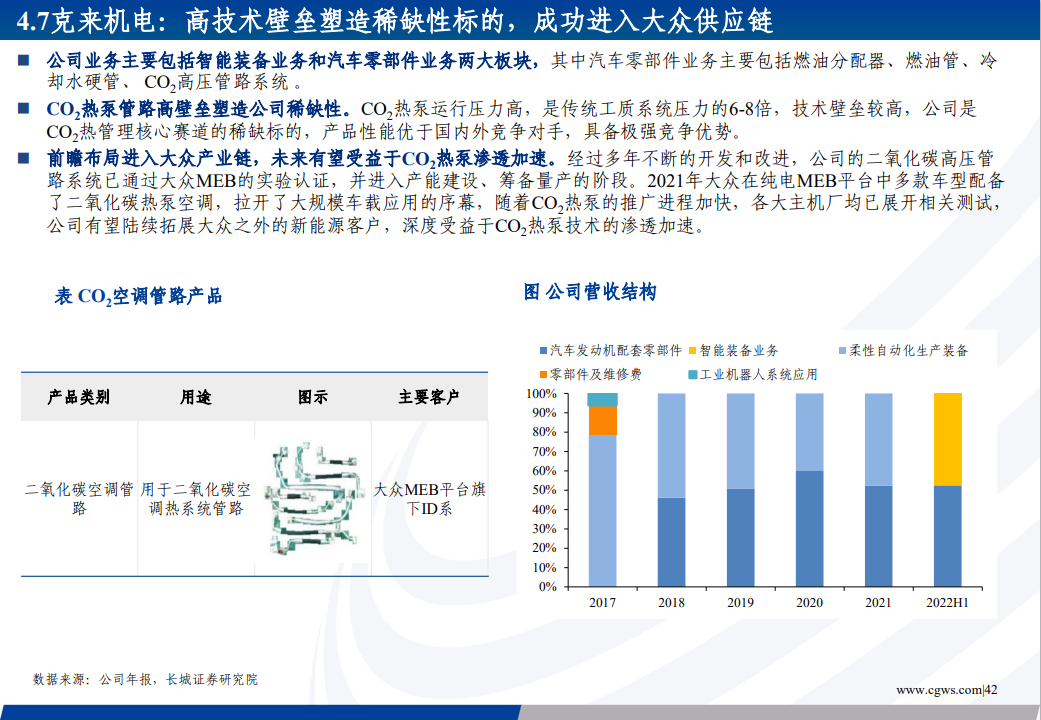This screenshot has height=720, width=1041.
Task: Click the teal top segment of 2017 bar
Action: 602,400
